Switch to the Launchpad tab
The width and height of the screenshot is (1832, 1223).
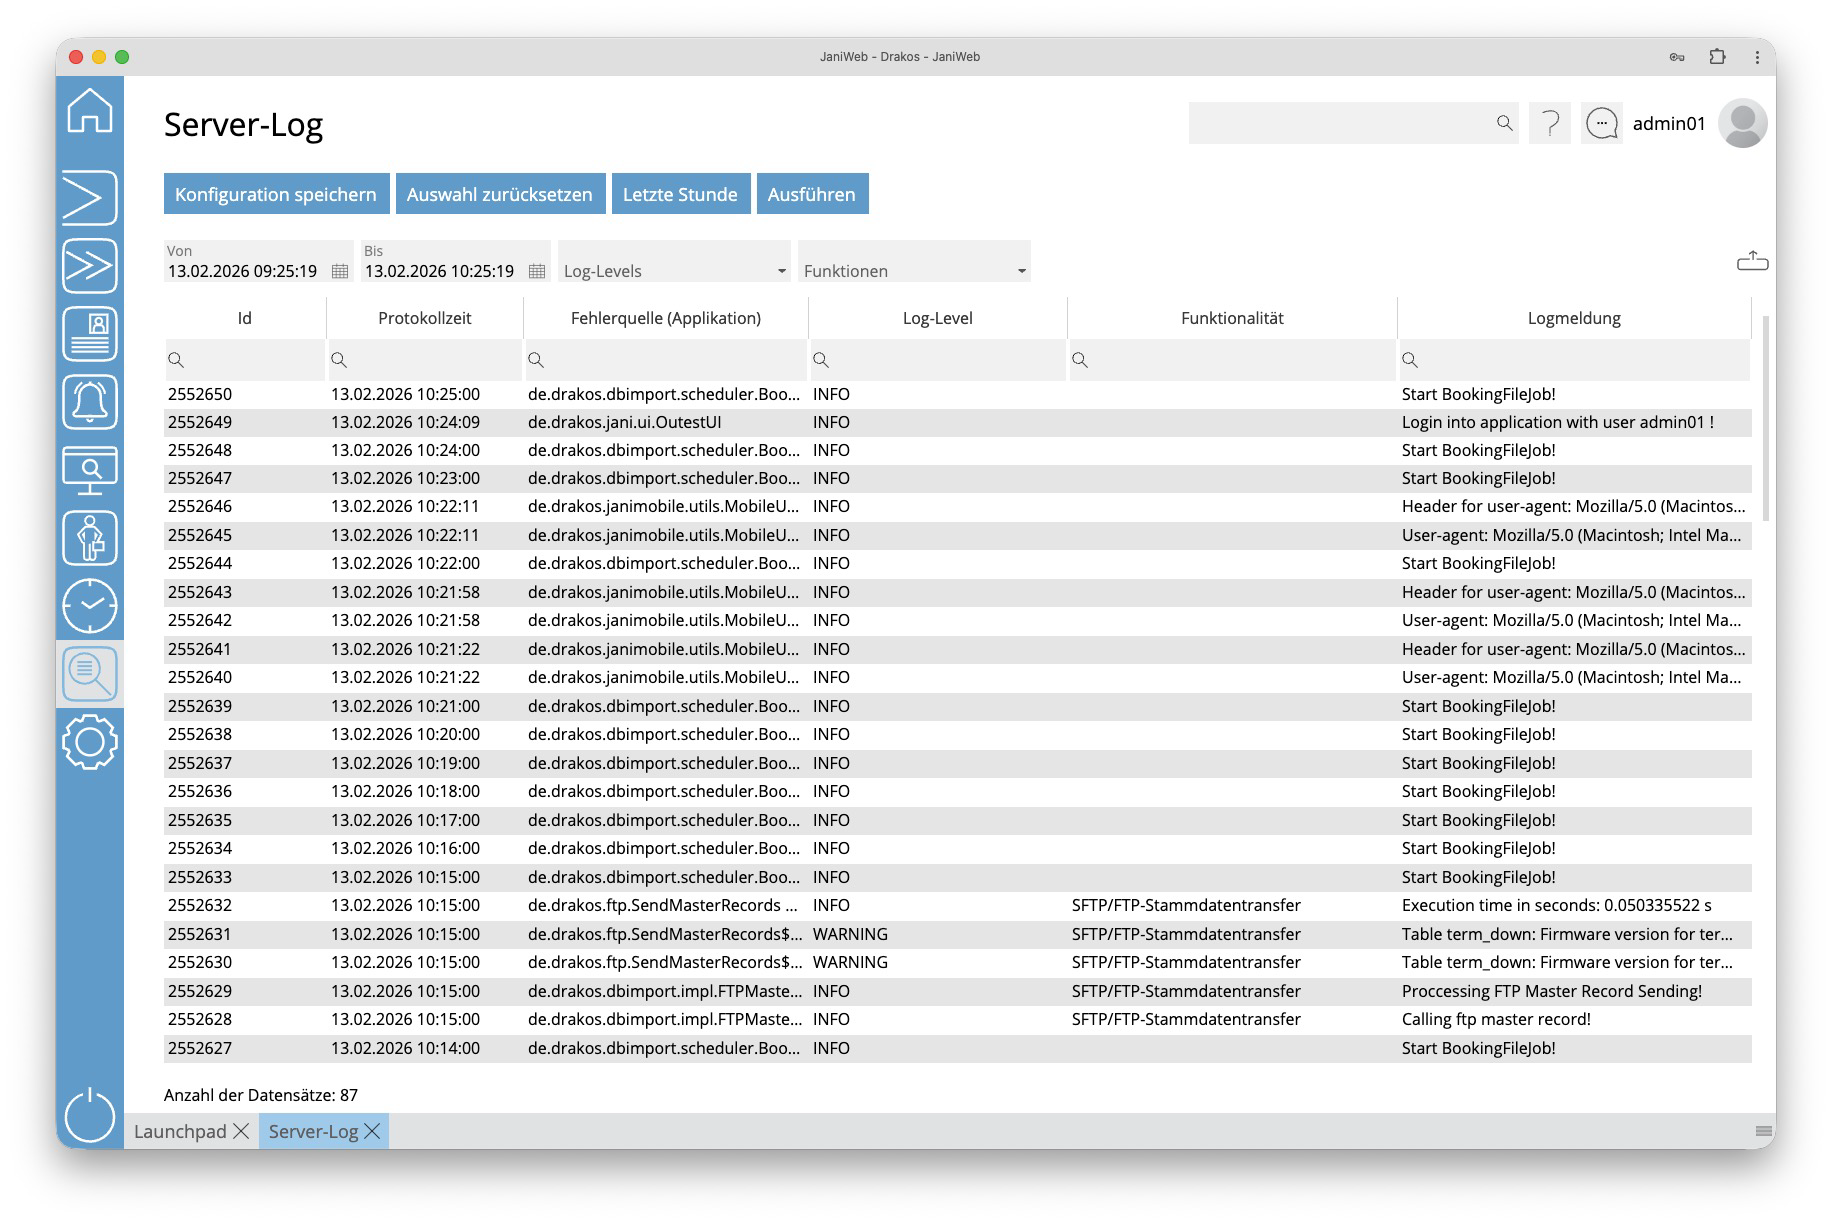click(181, 1131)
